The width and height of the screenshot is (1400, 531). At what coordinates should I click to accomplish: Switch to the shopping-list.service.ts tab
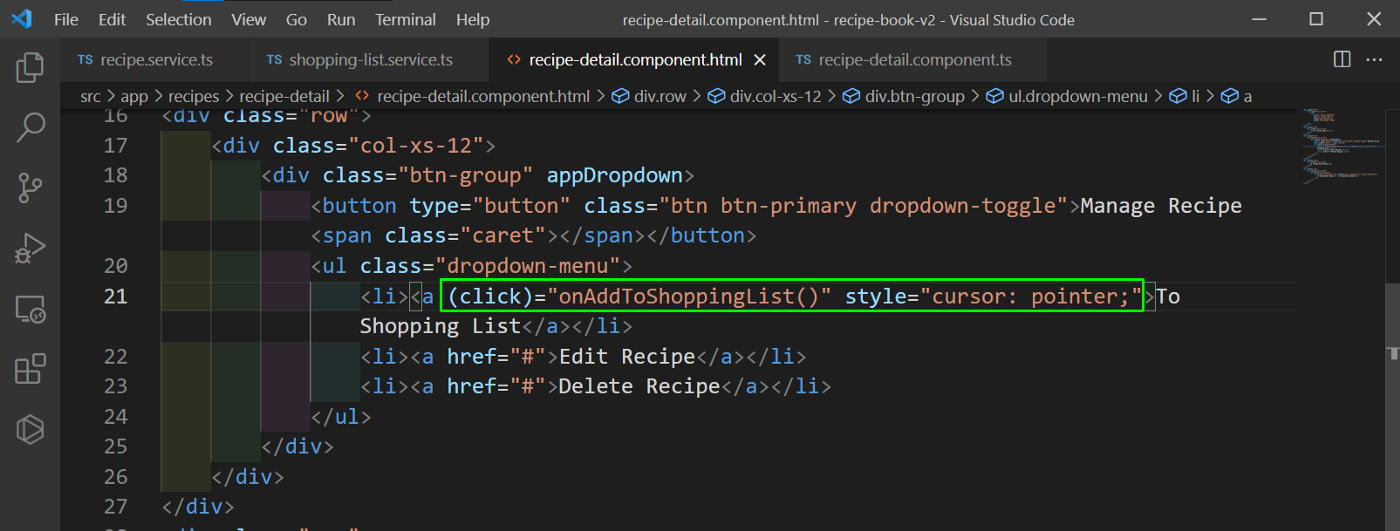tap(370, 60)
